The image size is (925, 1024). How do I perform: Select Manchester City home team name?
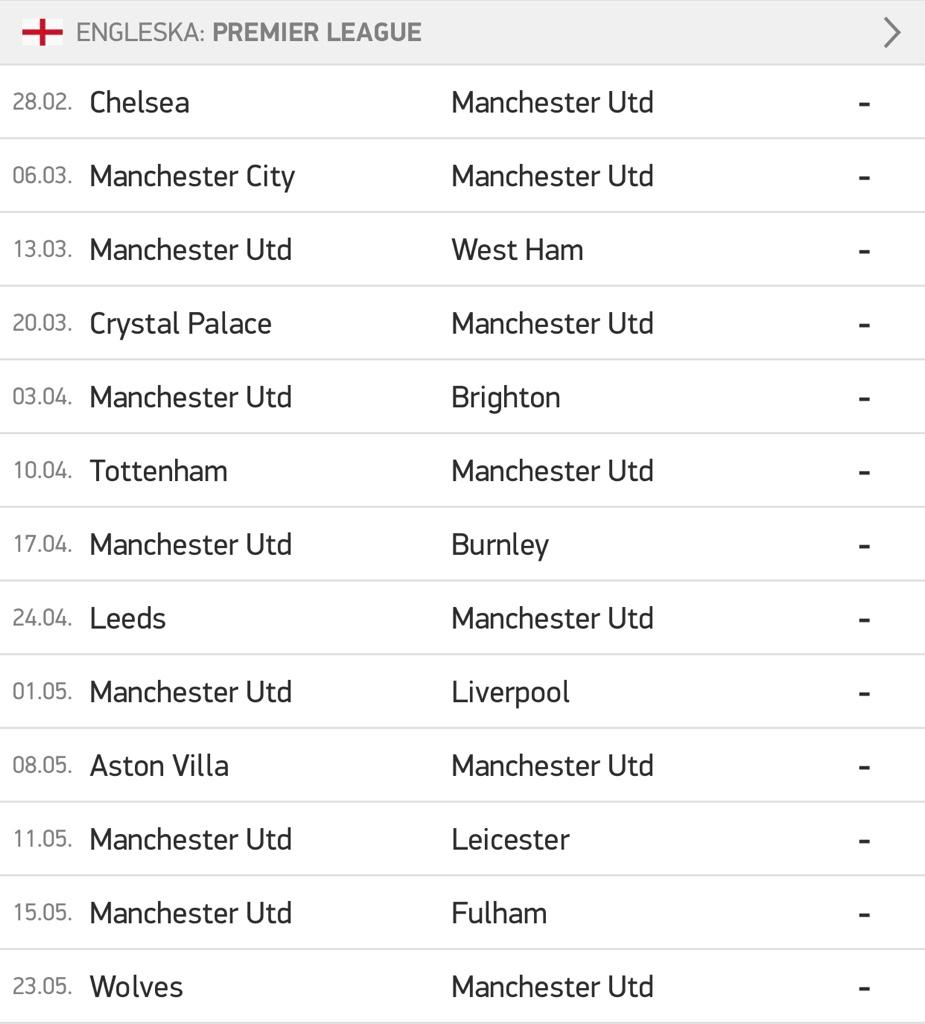click(x=192, y=176)
